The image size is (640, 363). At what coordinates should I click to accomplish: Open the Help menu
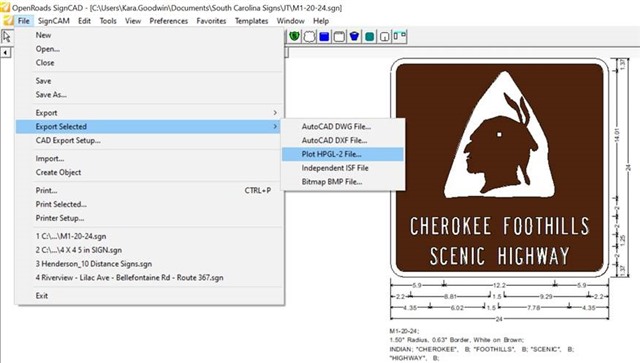point(321,21)
